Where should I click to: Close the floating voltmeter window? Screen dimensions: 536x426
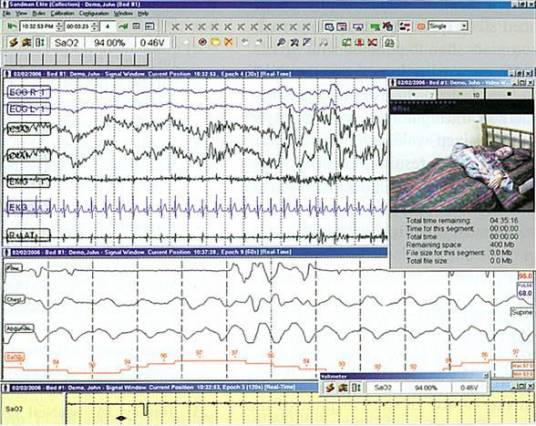coord(486,376)
